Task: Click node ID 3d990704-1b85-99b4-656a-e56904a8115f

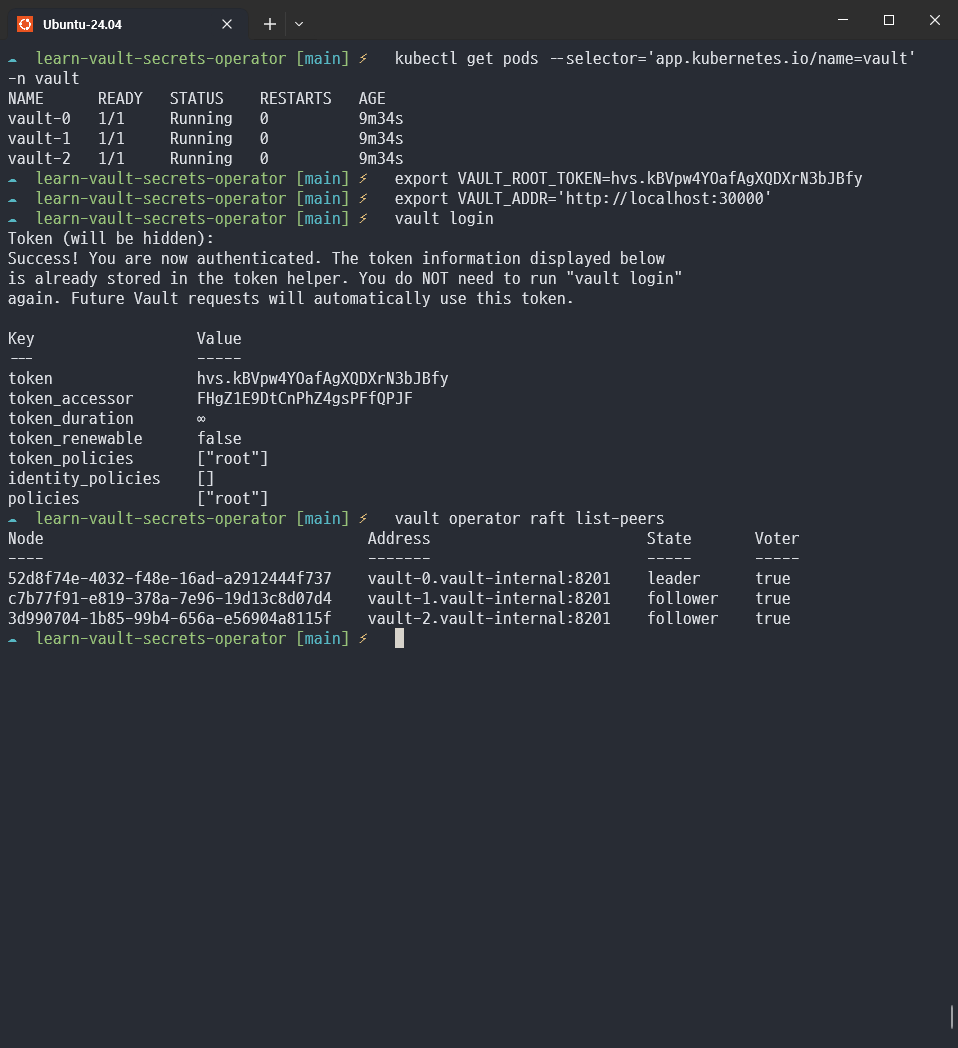Action: point(170,619)
